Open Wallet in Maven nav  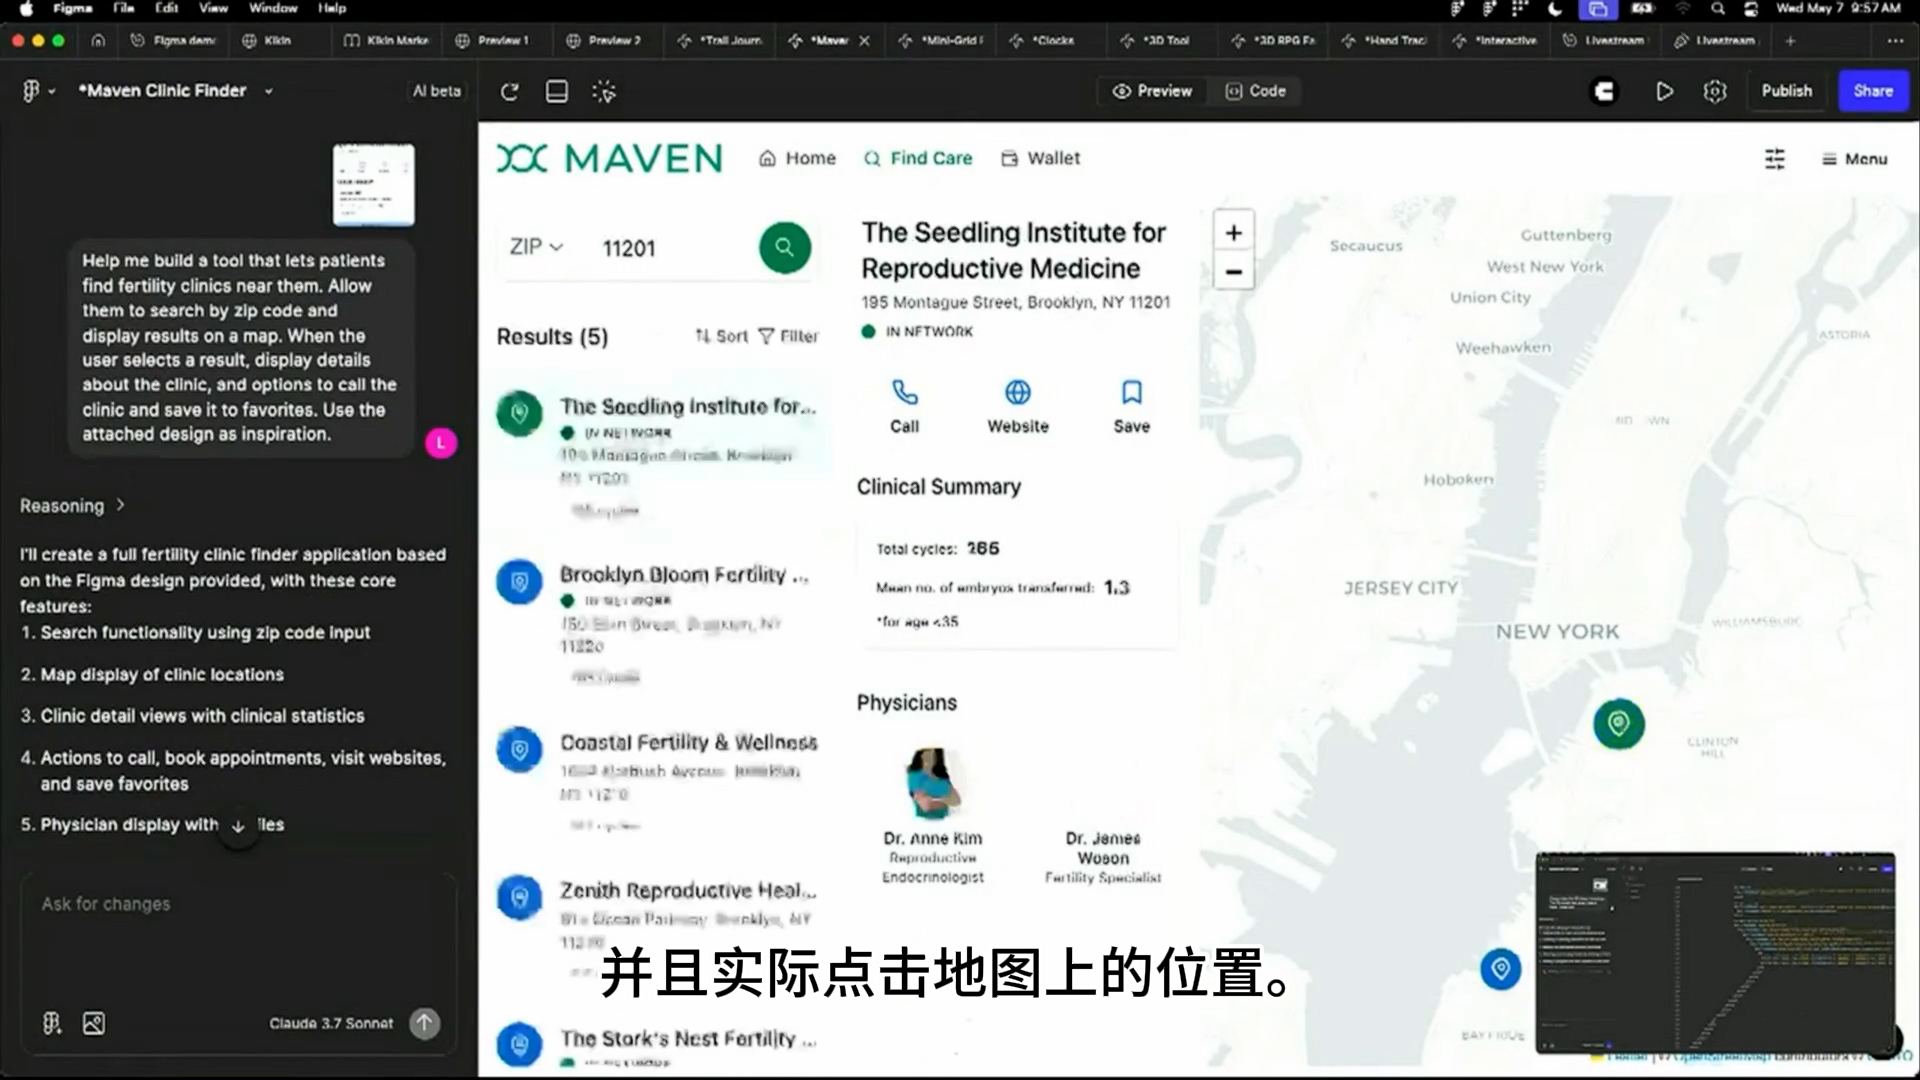point(1041,158)
